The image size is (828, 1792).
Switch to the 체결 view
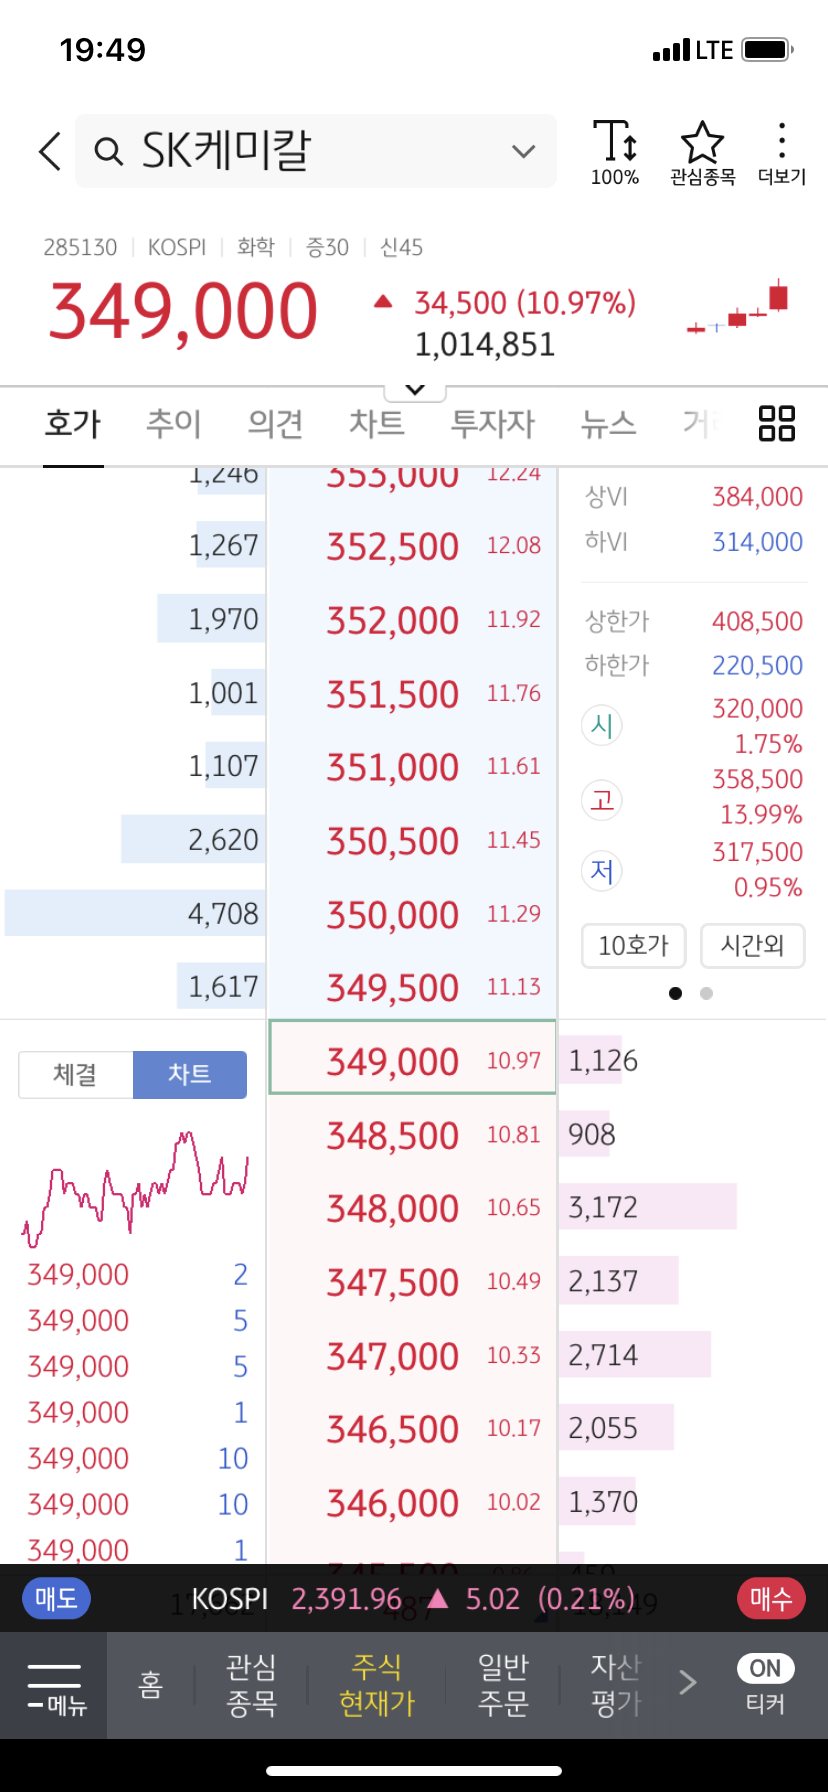pyautogui.click(x=76, y=1075)
